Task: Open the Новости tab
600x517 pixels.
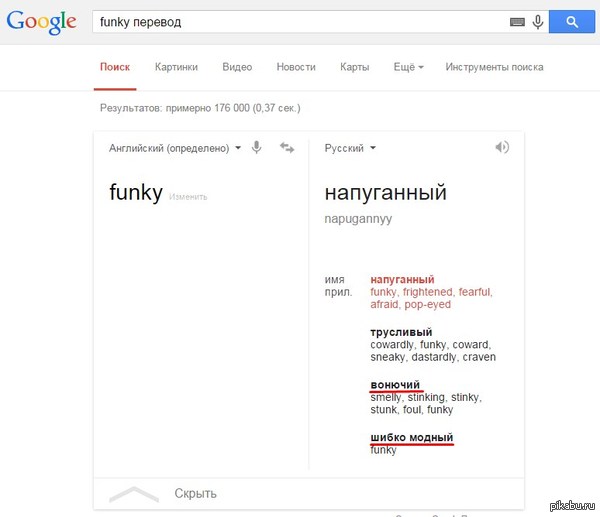Action: point(296,67)
